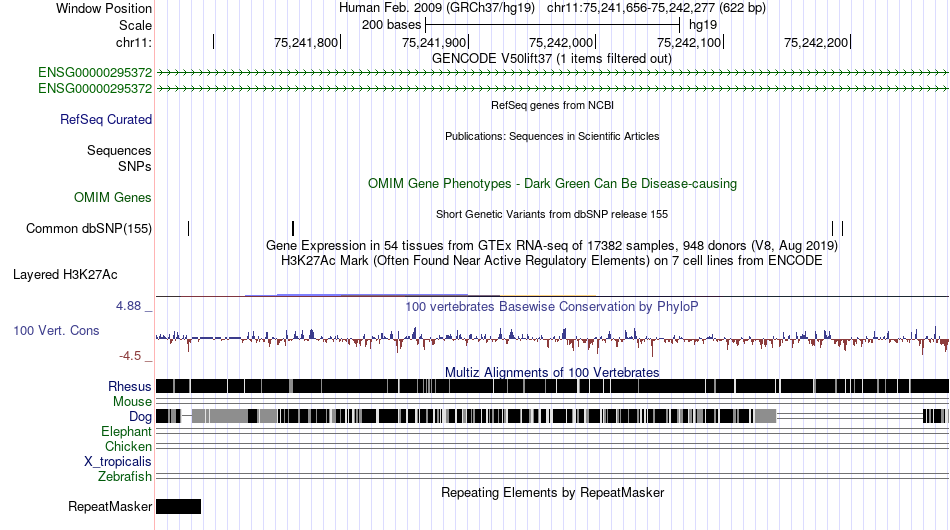Click the Sequences track label
This screenshot has width=950, height=530.
click(119, 150)
